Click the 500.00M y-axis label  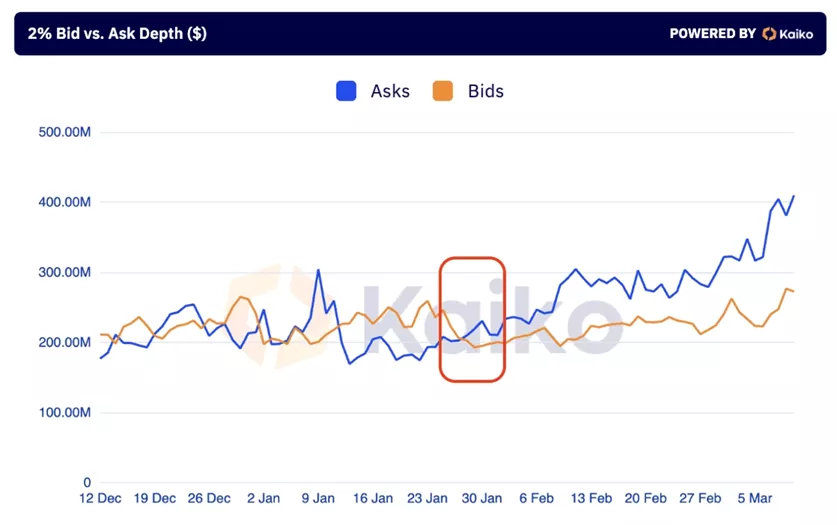pyautogui.click(x=66, y=133)
